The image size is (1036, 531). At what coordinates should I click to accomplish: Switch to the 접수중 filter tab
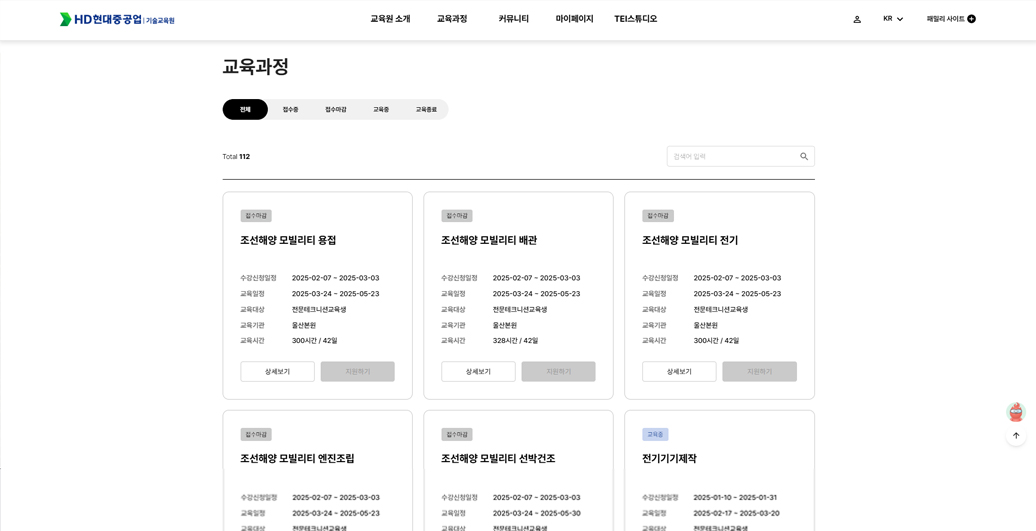(x=290, y=109)
